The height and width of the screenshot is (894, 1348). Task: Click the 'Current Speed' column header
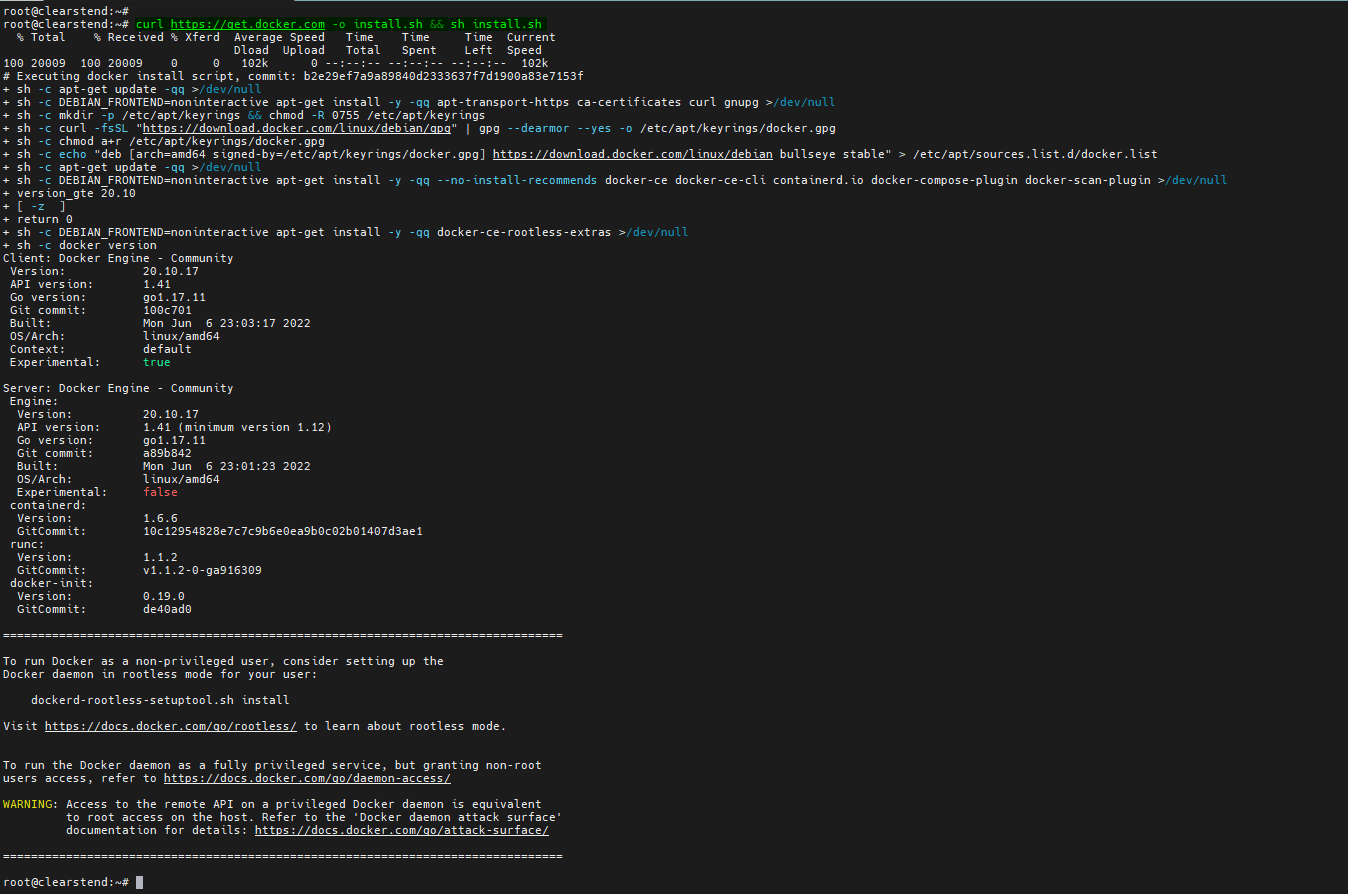click(531, 43)
